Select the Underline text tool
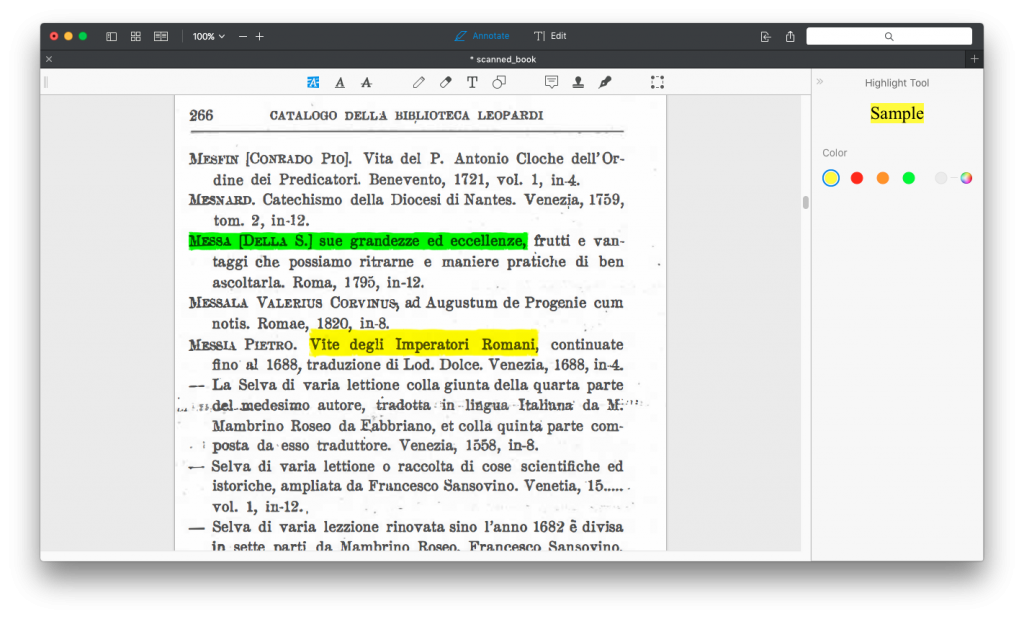 [340, 82]
